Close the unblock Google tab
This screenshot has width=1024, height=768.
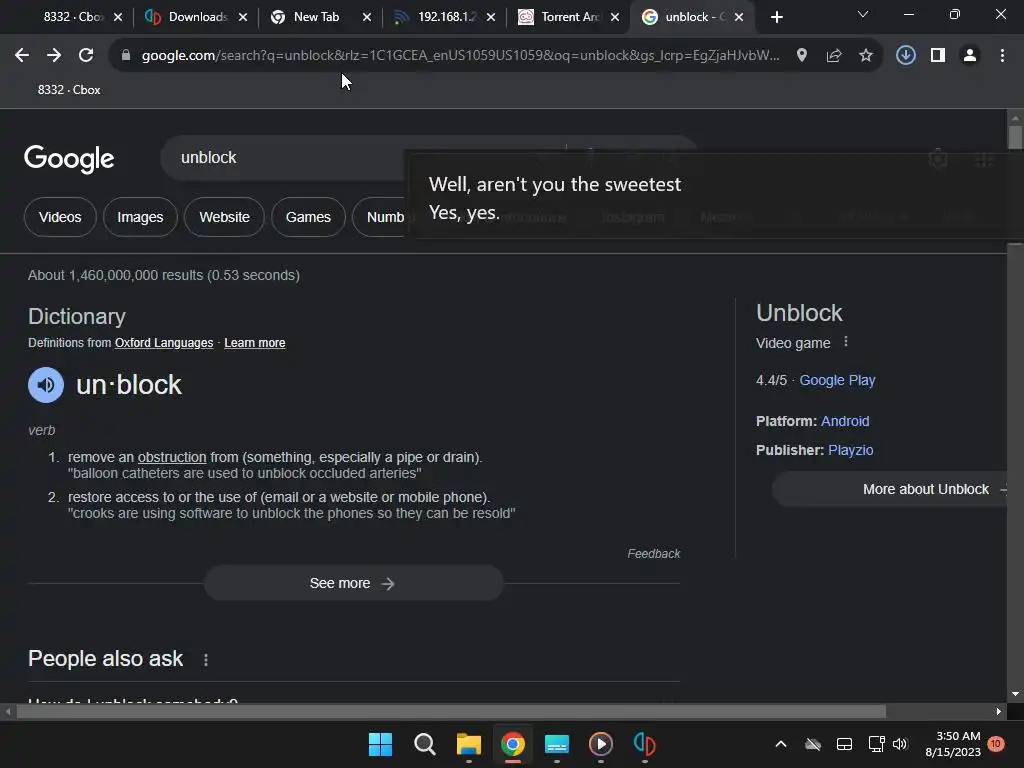pyautogui.click(x=739, y=17)
